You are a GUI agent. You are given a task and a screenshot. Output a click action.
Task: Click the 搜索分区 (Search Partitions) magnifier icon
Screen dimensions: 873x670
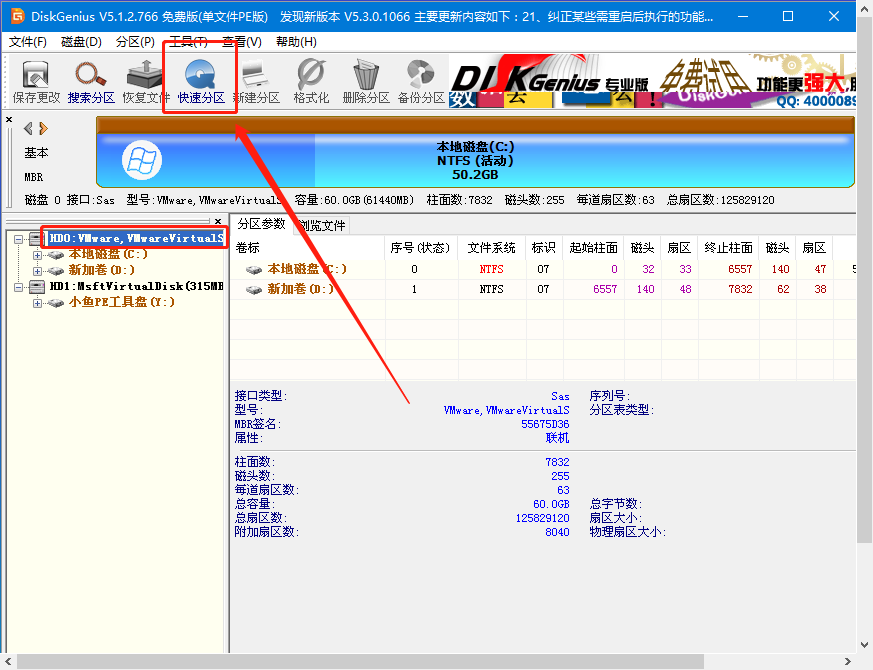[x=91, y=81]
